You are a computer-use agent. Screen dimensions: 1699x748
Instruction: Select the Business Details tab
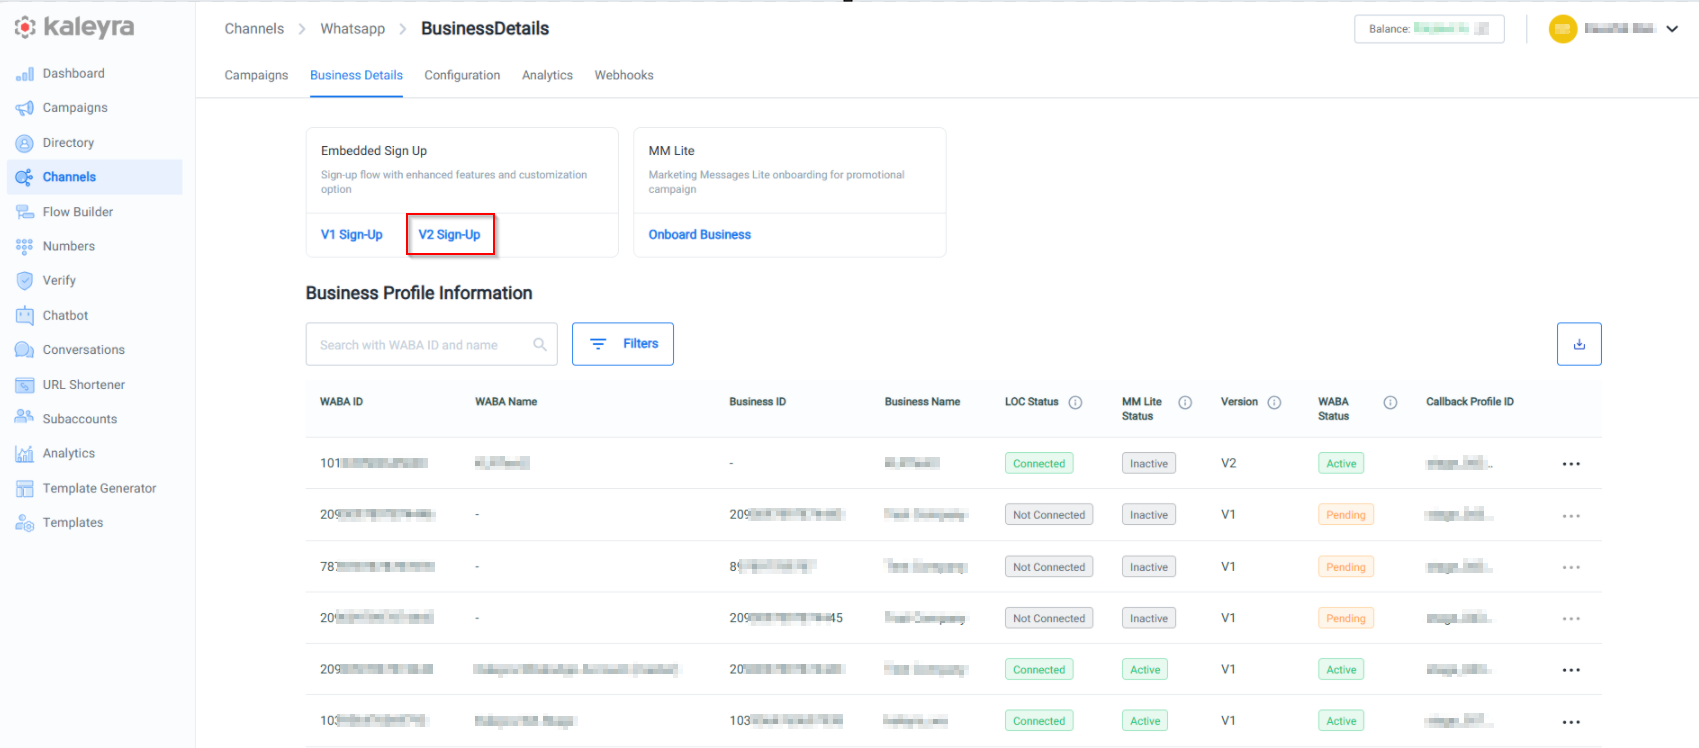click(x=356, y=76)
